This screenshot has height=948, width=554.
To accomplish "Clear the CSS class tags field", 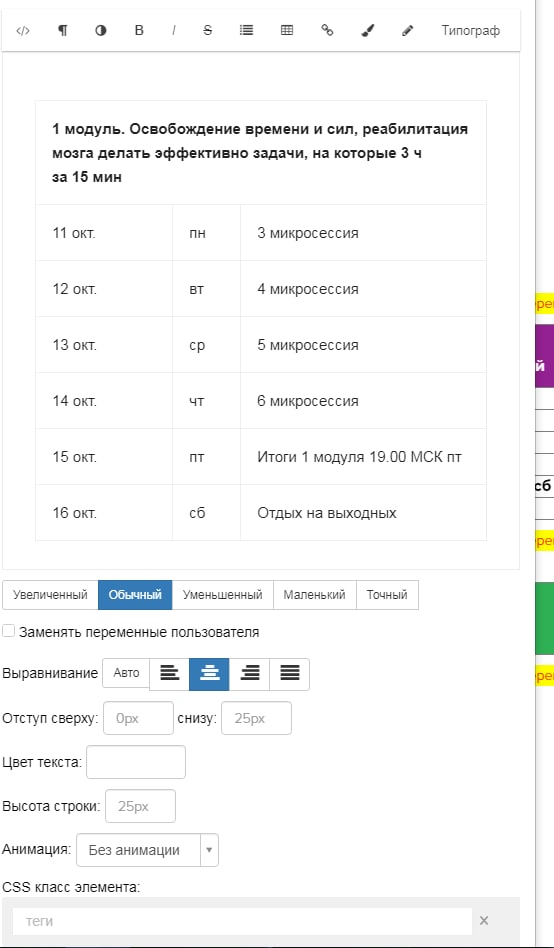I will 484,921.
